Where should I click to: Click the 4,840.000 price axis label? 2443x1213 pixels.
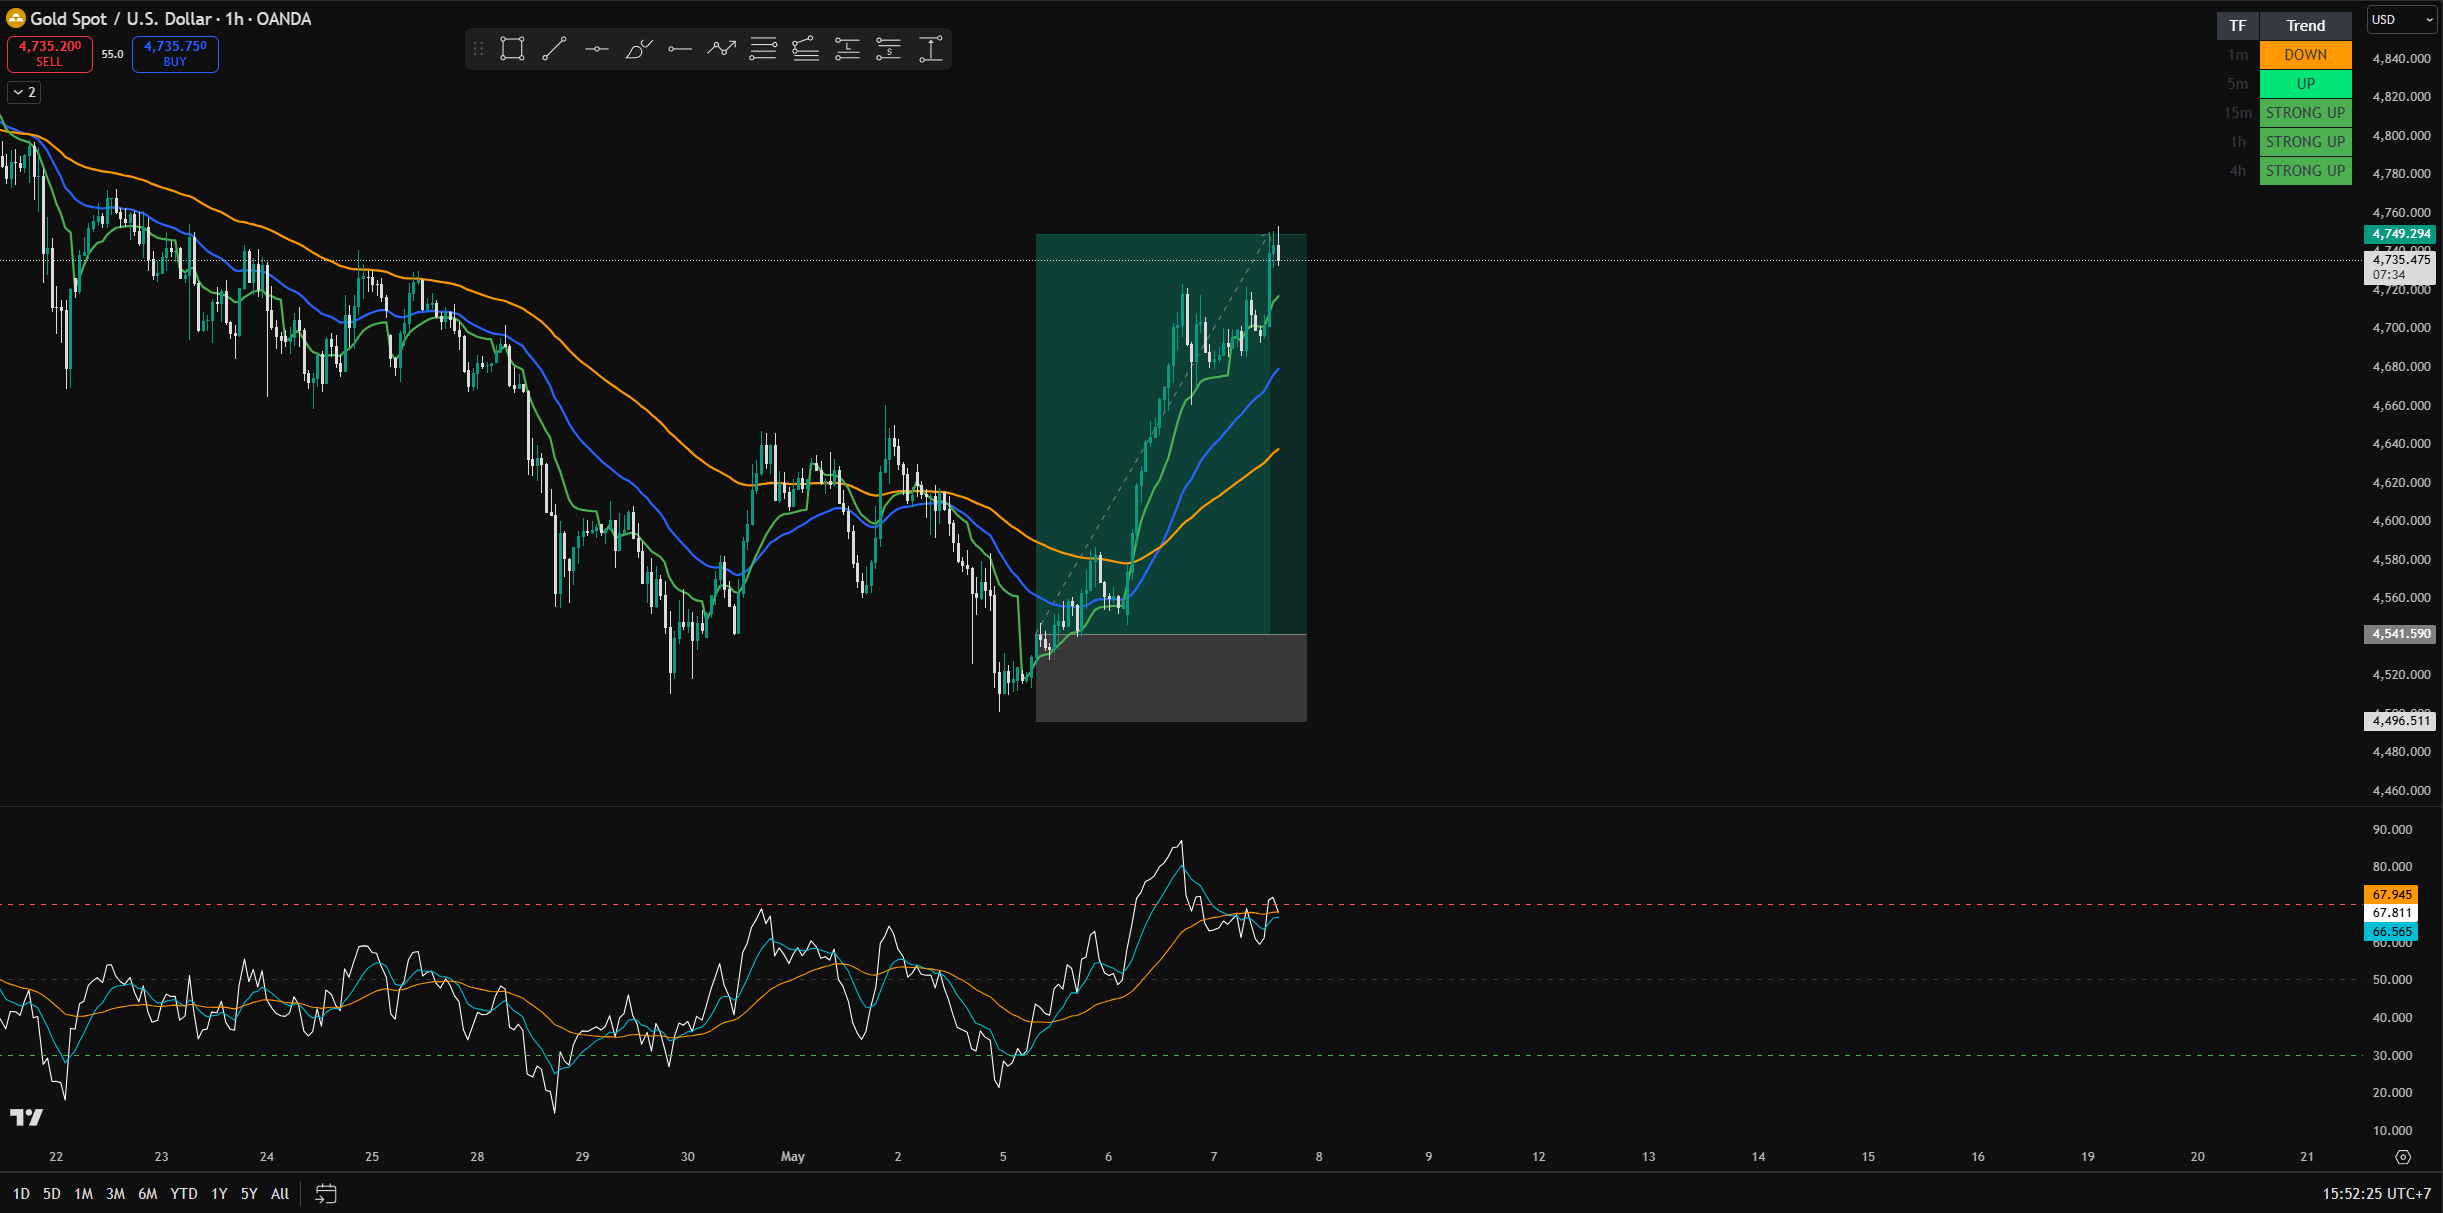pyautogui.click(x=2401, y=59)
